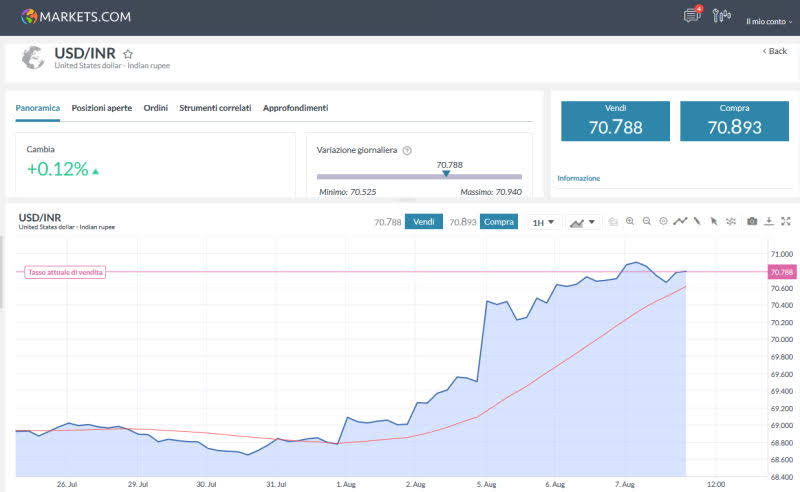Click the large Vendi 70.788 button
Viewport: 800px width, 492px height.
(x=615, y=121)
